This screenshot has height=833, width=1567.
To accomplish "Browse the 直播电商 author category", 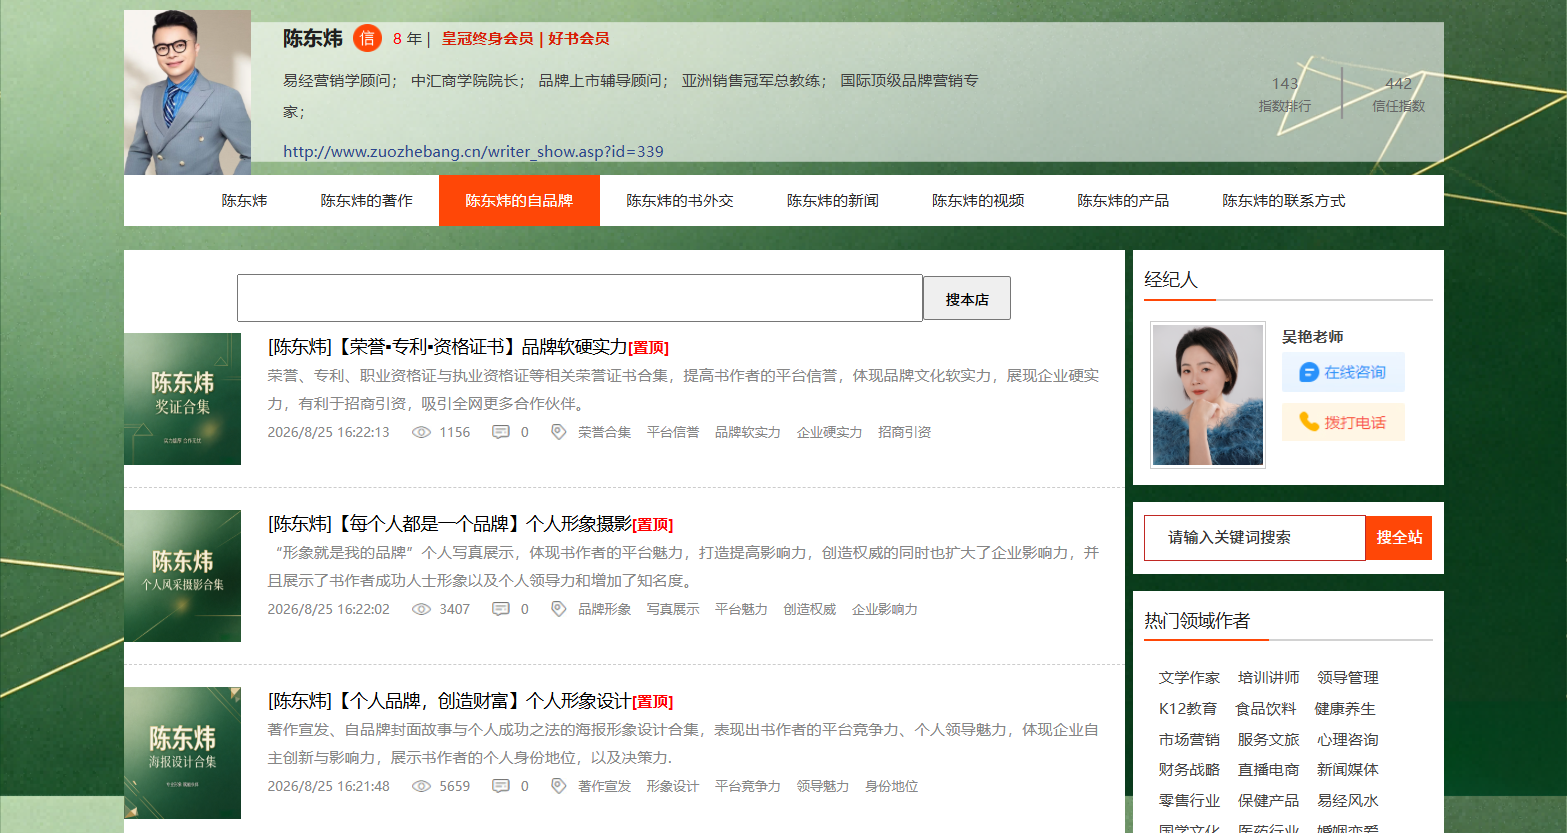I will point(1269,770).
